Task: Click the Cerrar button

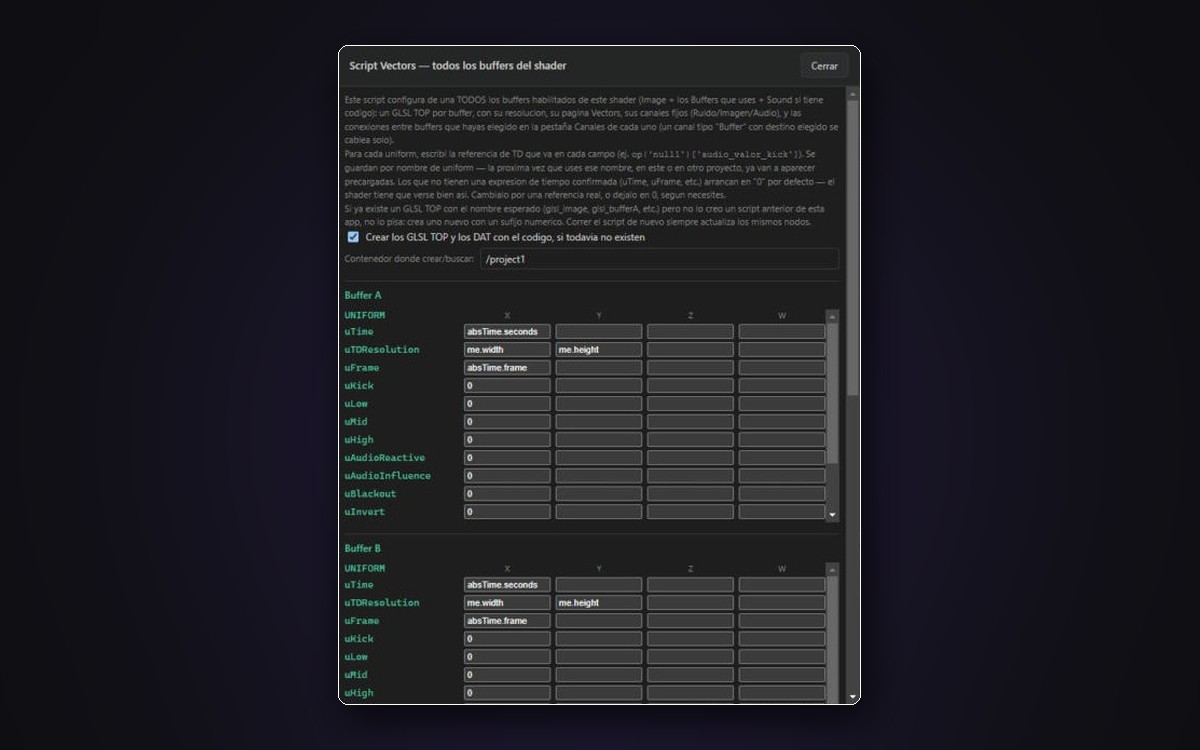Action: 824,66
